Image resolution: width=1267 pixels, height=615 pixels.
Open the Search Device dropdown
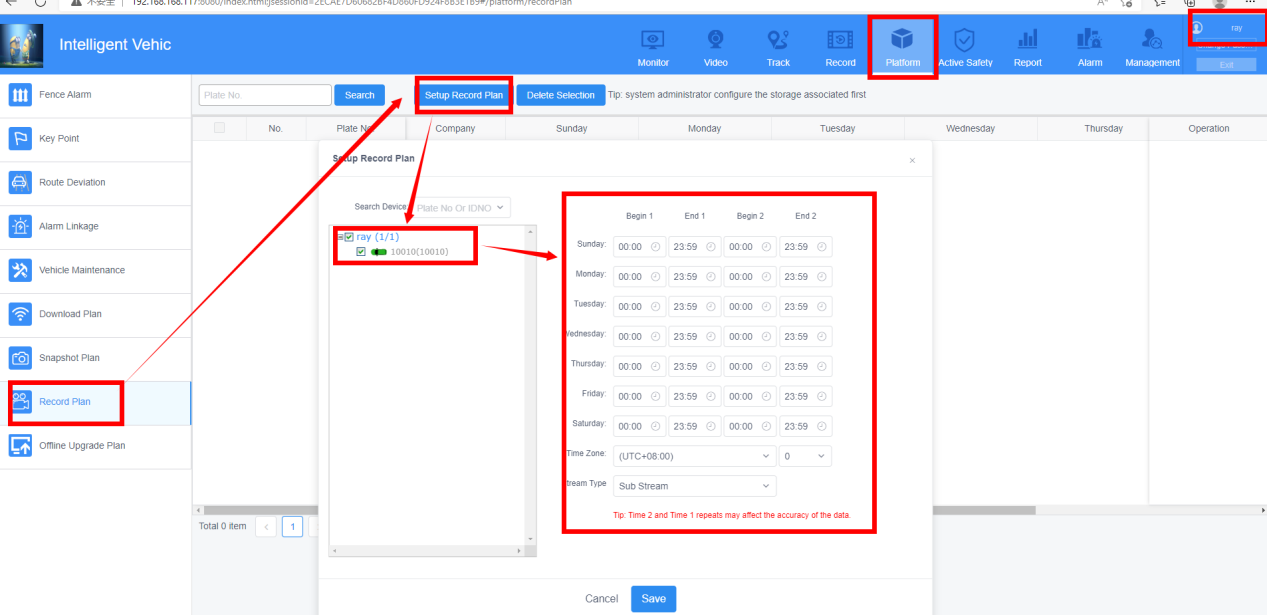pyautogui.click(x=461, y=208)
